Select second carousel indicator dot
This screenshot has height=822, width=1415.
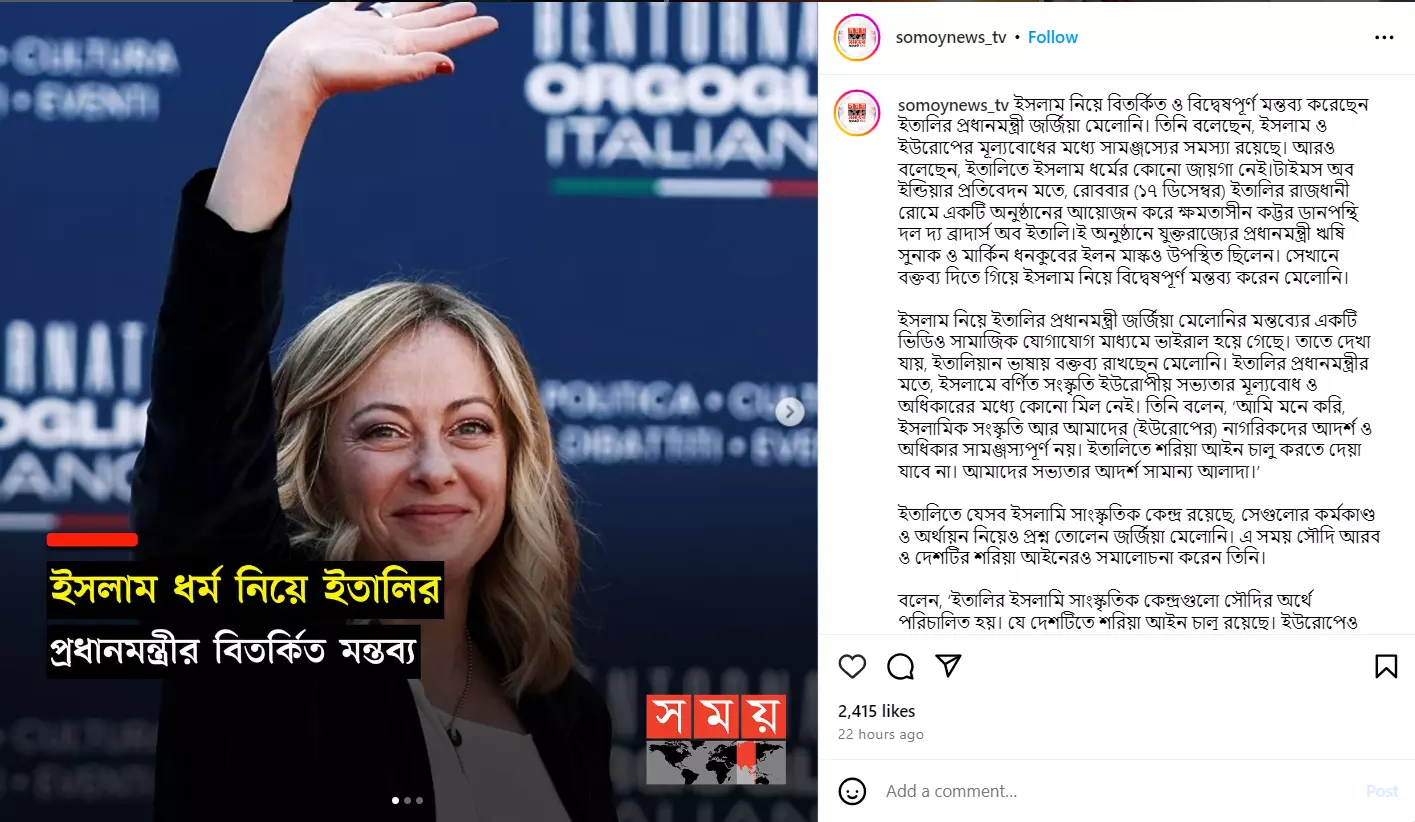click(407, 800)
